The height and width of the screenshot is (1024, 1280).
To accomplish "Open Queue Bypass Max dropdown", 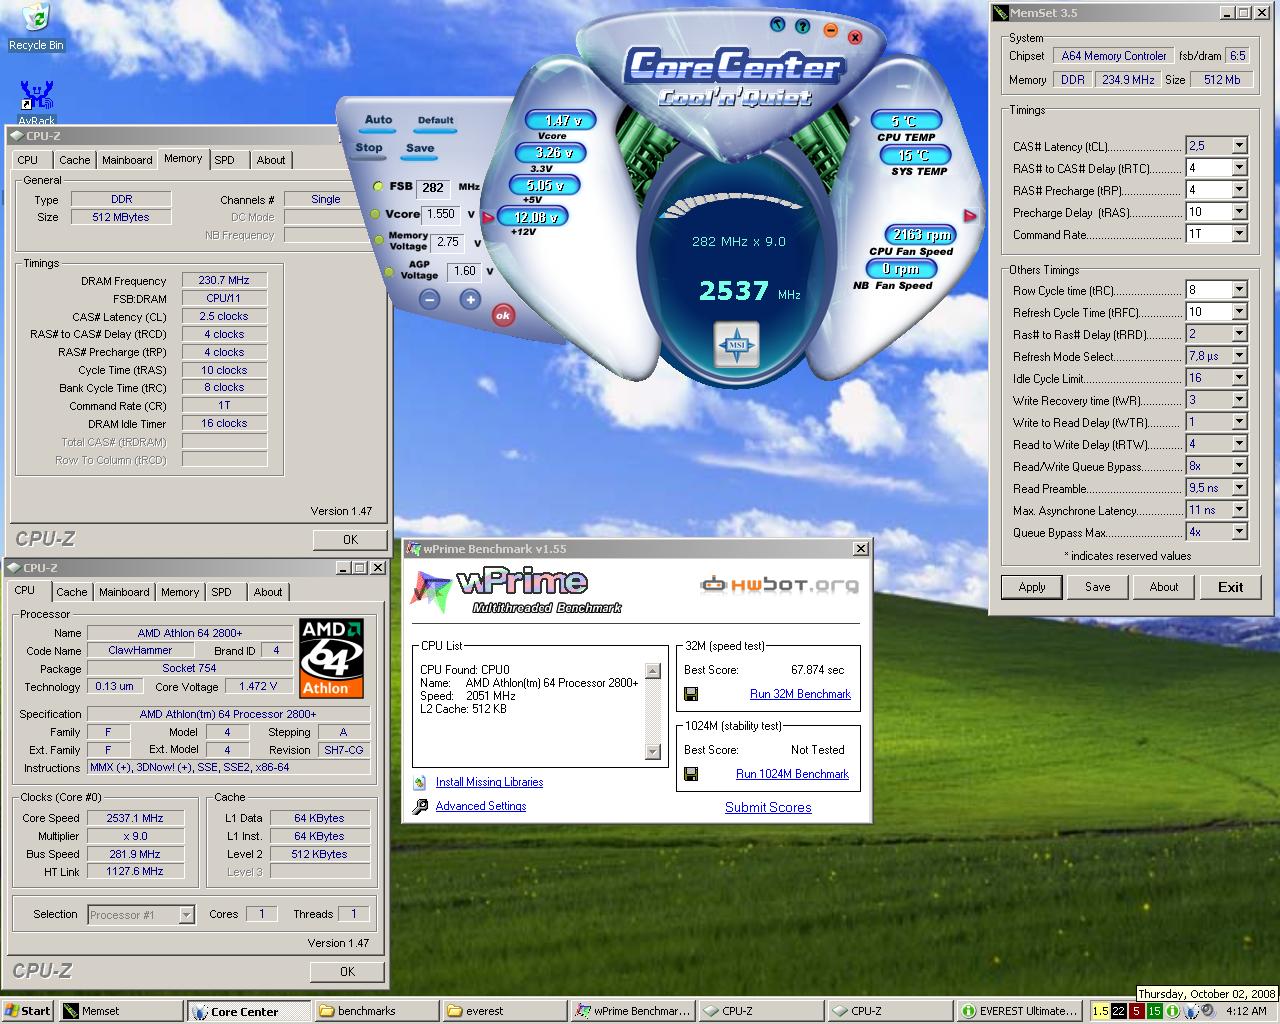I will click(x=1239, y=532).
